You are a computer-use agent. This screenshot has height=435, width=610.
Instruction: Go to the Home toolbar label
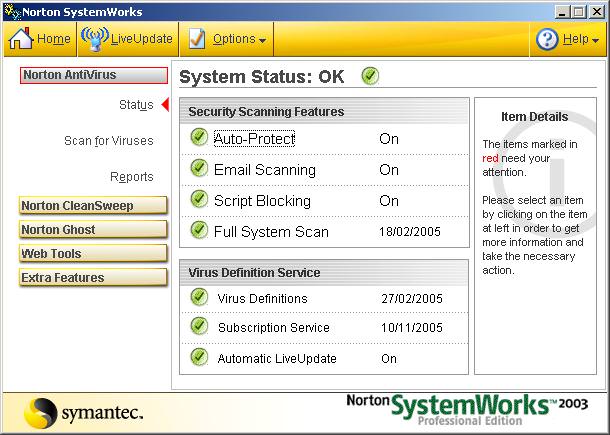(54, 39)
